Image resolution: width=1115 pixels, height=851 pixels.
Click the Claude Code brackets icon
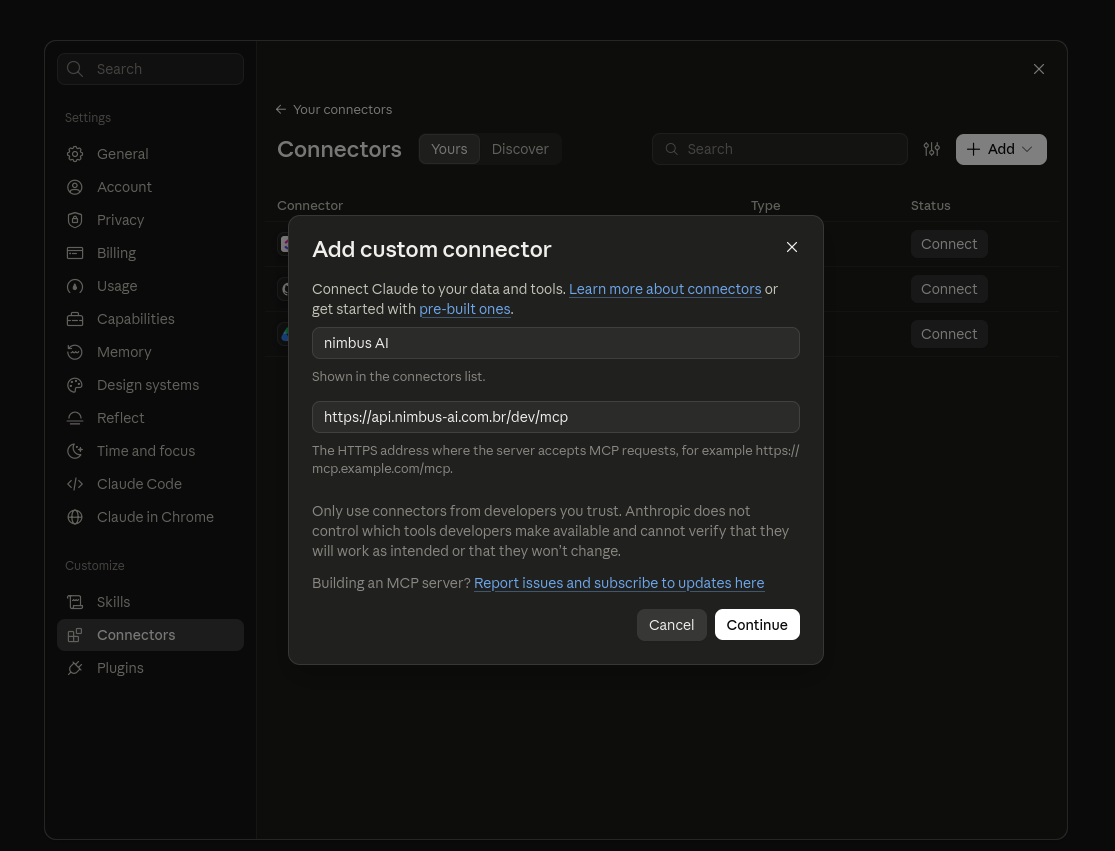pos(75,484)
